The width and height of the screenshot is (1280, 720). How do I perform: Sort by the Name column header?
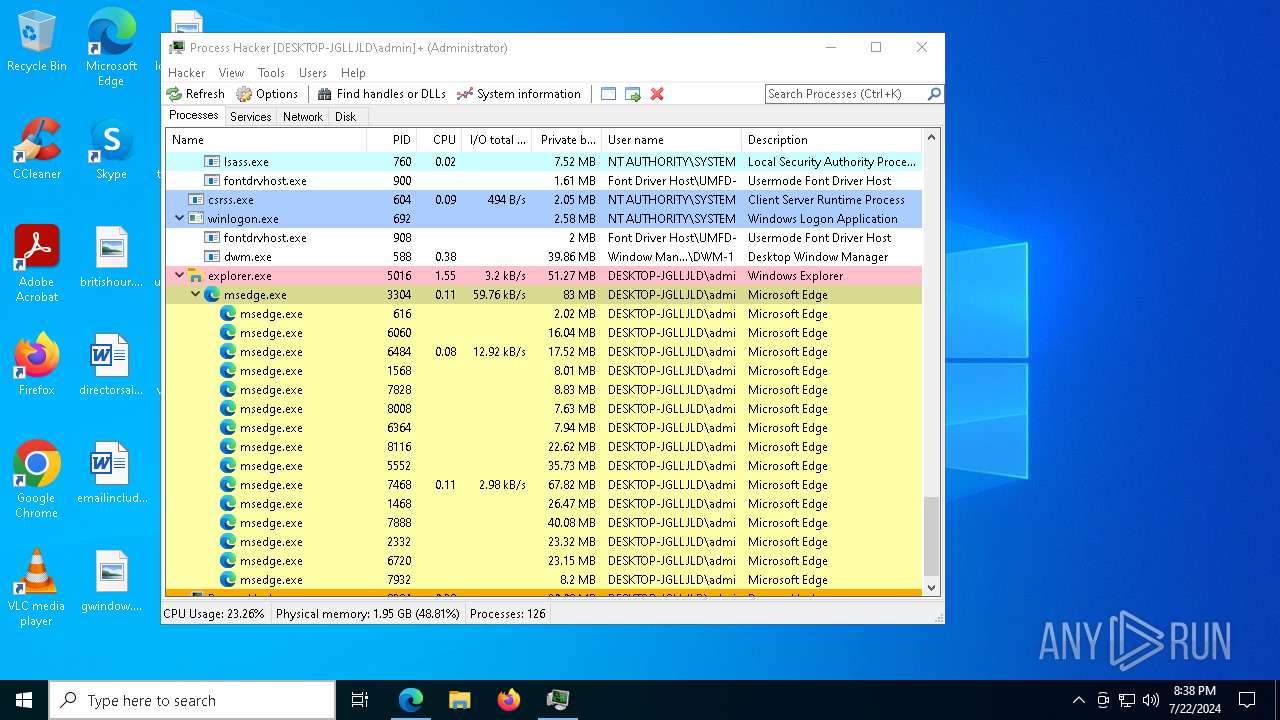[266, 140]
